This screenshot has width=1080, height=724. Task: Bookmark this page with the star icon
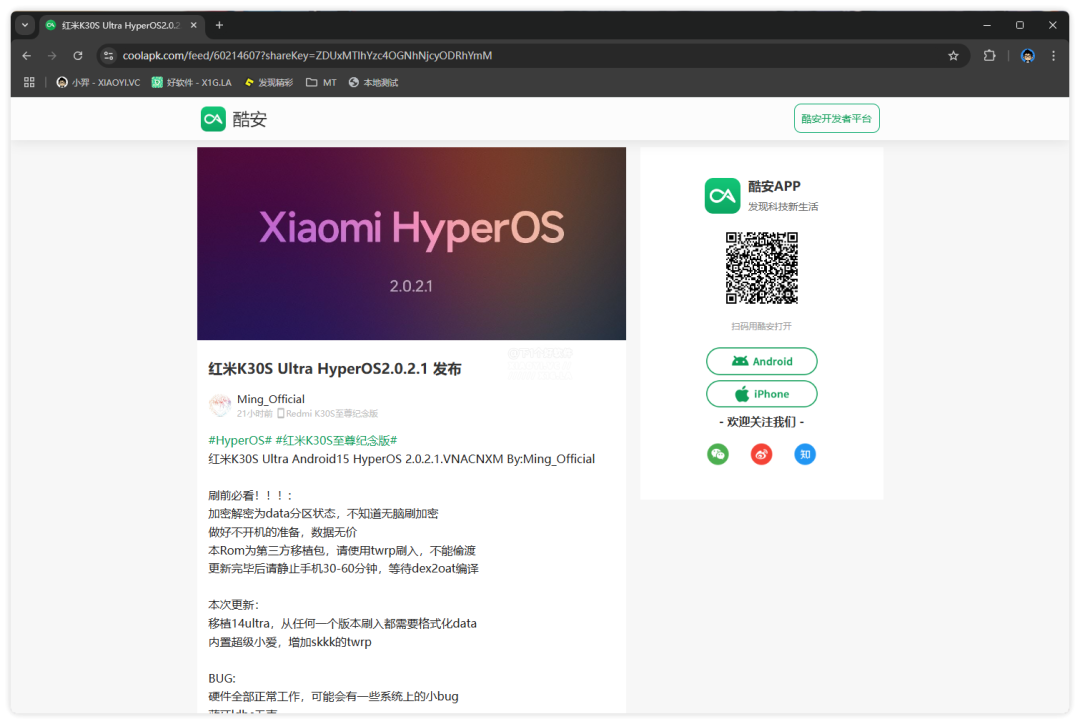[953, 56]
